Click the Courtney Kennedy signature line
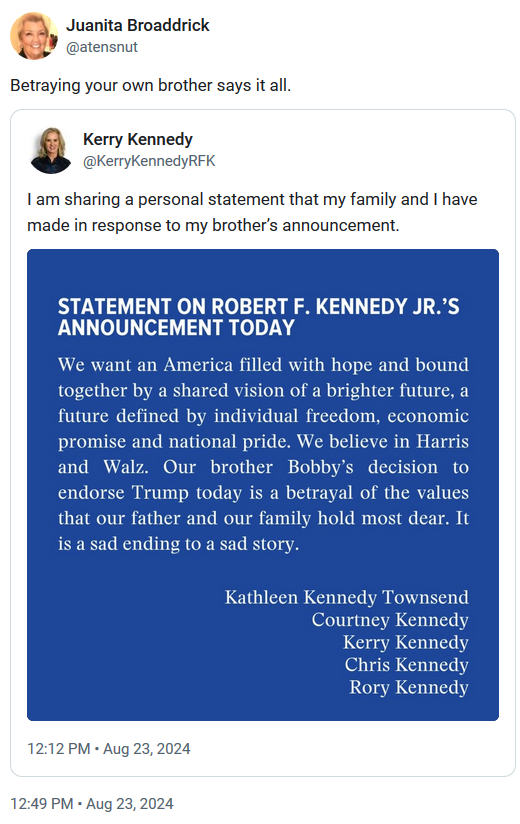The width and height of the screenshot is (520, 824). 390,620
